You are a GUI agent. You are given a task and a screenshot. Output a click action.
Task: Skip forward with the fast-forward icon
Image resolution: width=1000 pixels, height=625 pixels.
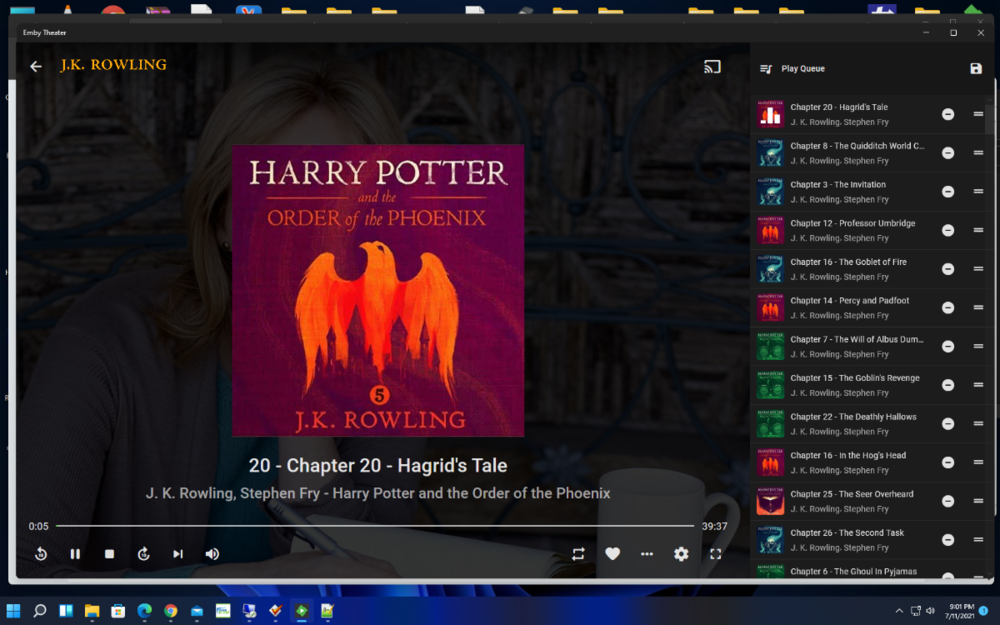point(143,554)
